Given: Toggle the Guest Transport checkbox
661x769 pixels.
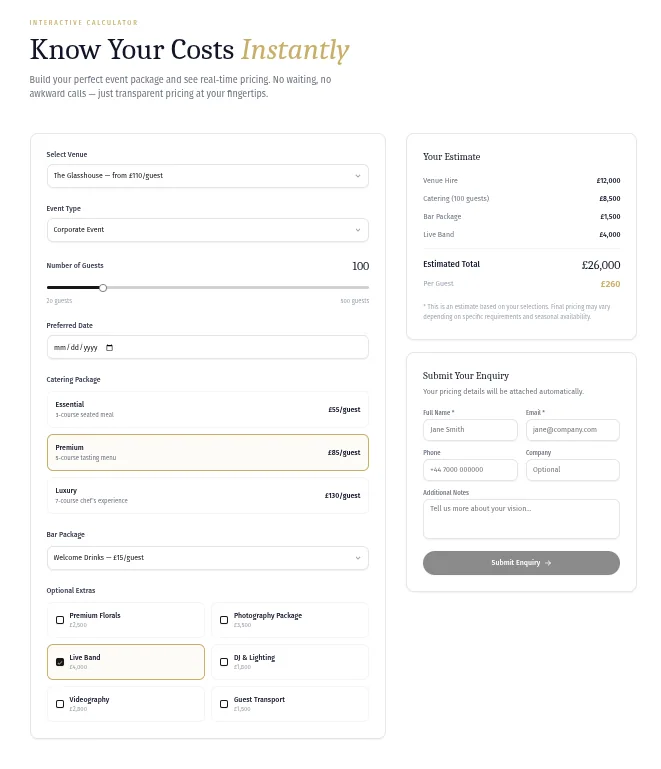Looking at the screenshot, I should point(224,704).
